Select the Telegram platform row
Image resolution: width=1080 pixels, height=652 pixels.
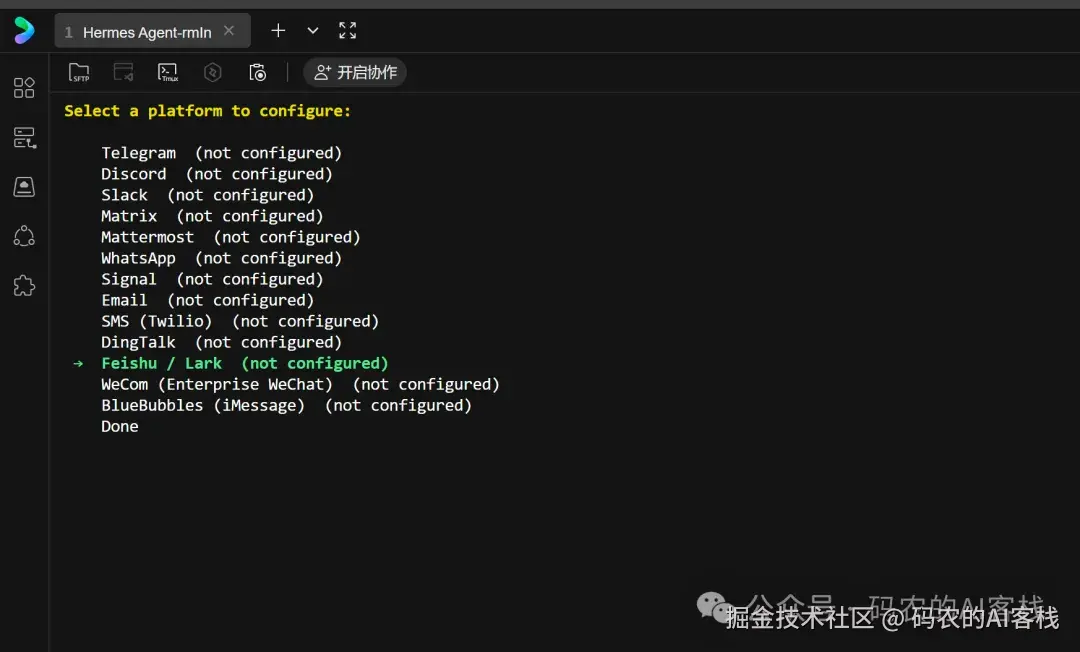(221, 153)
